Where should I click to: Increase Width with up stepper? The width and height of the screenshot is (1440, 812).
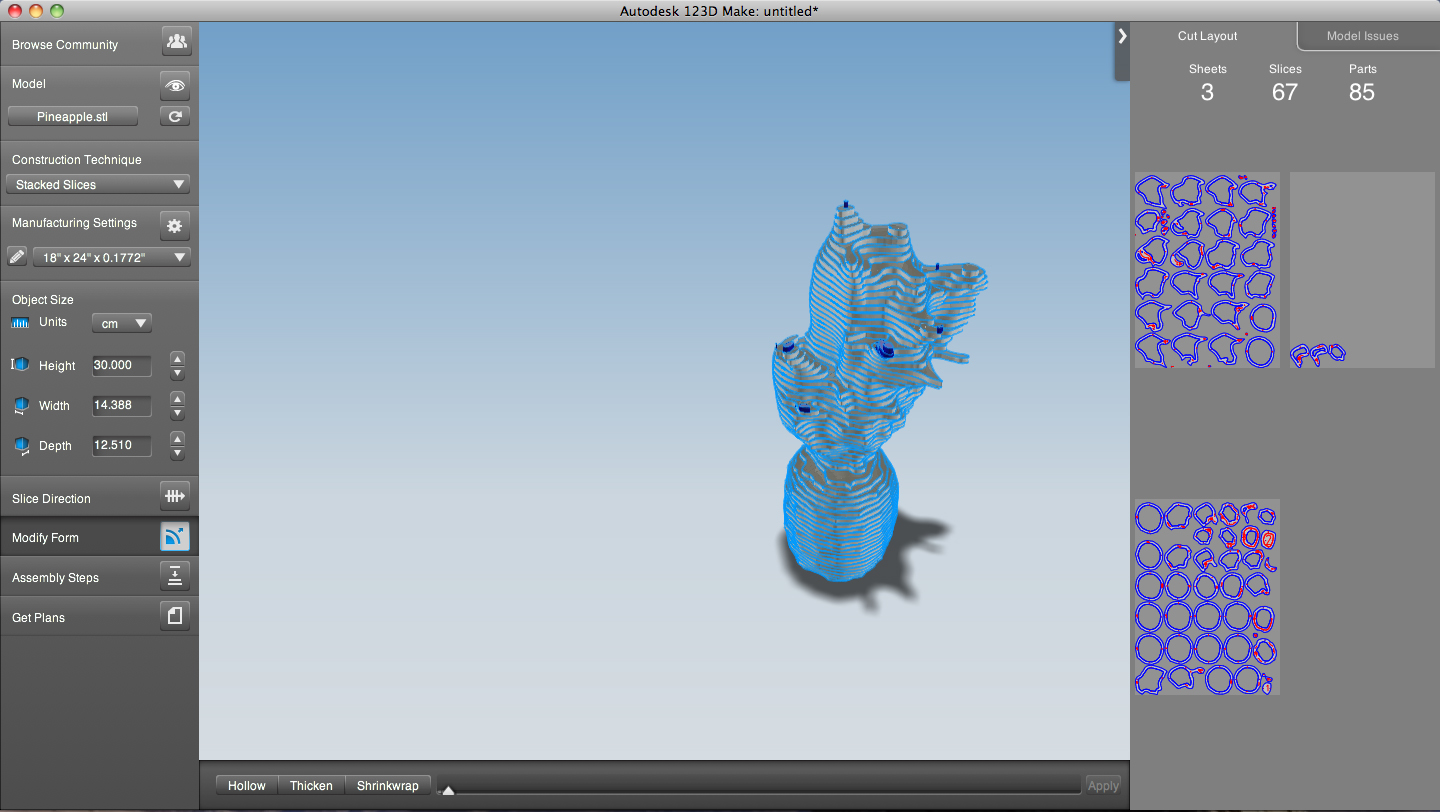point(177,398)
